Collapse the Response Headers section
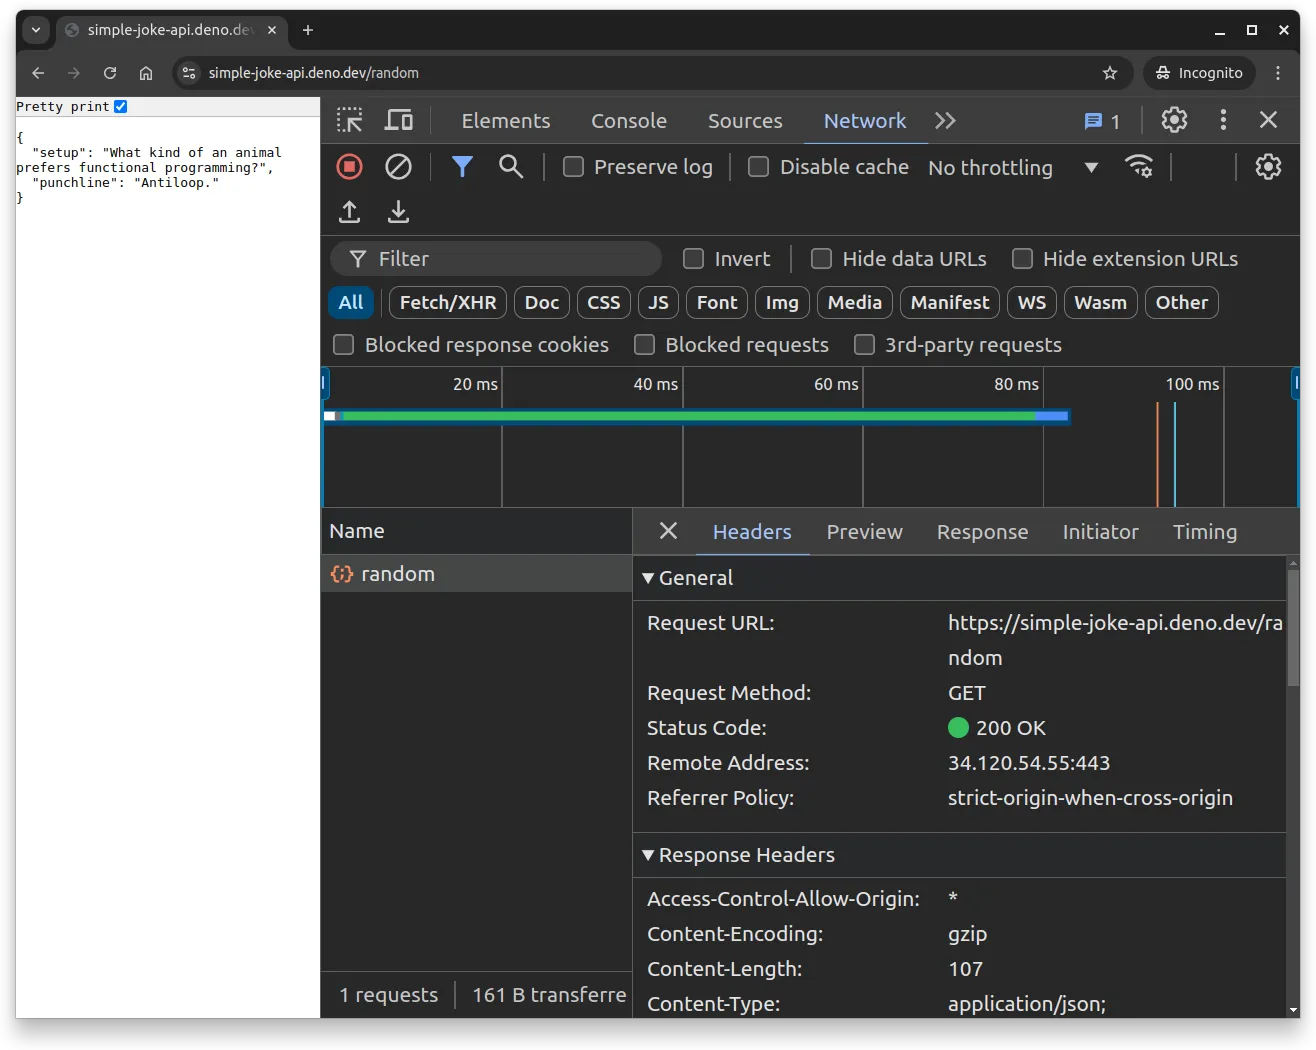Screen dimensions: 1316x1050 648,855
